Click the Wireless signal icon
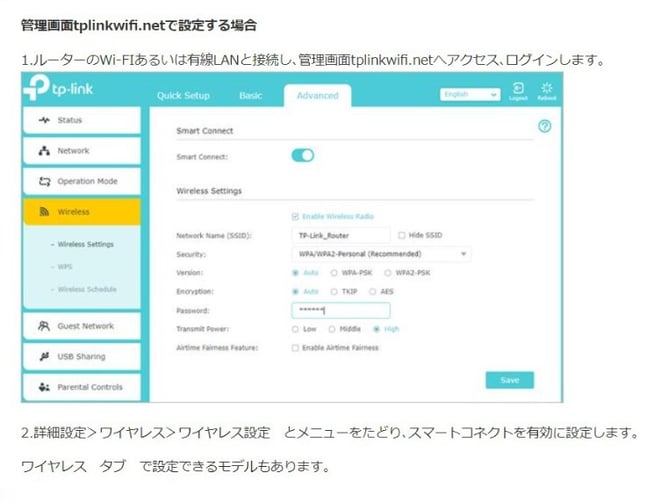This screenshot has width=661, height=502. point(44,212)
